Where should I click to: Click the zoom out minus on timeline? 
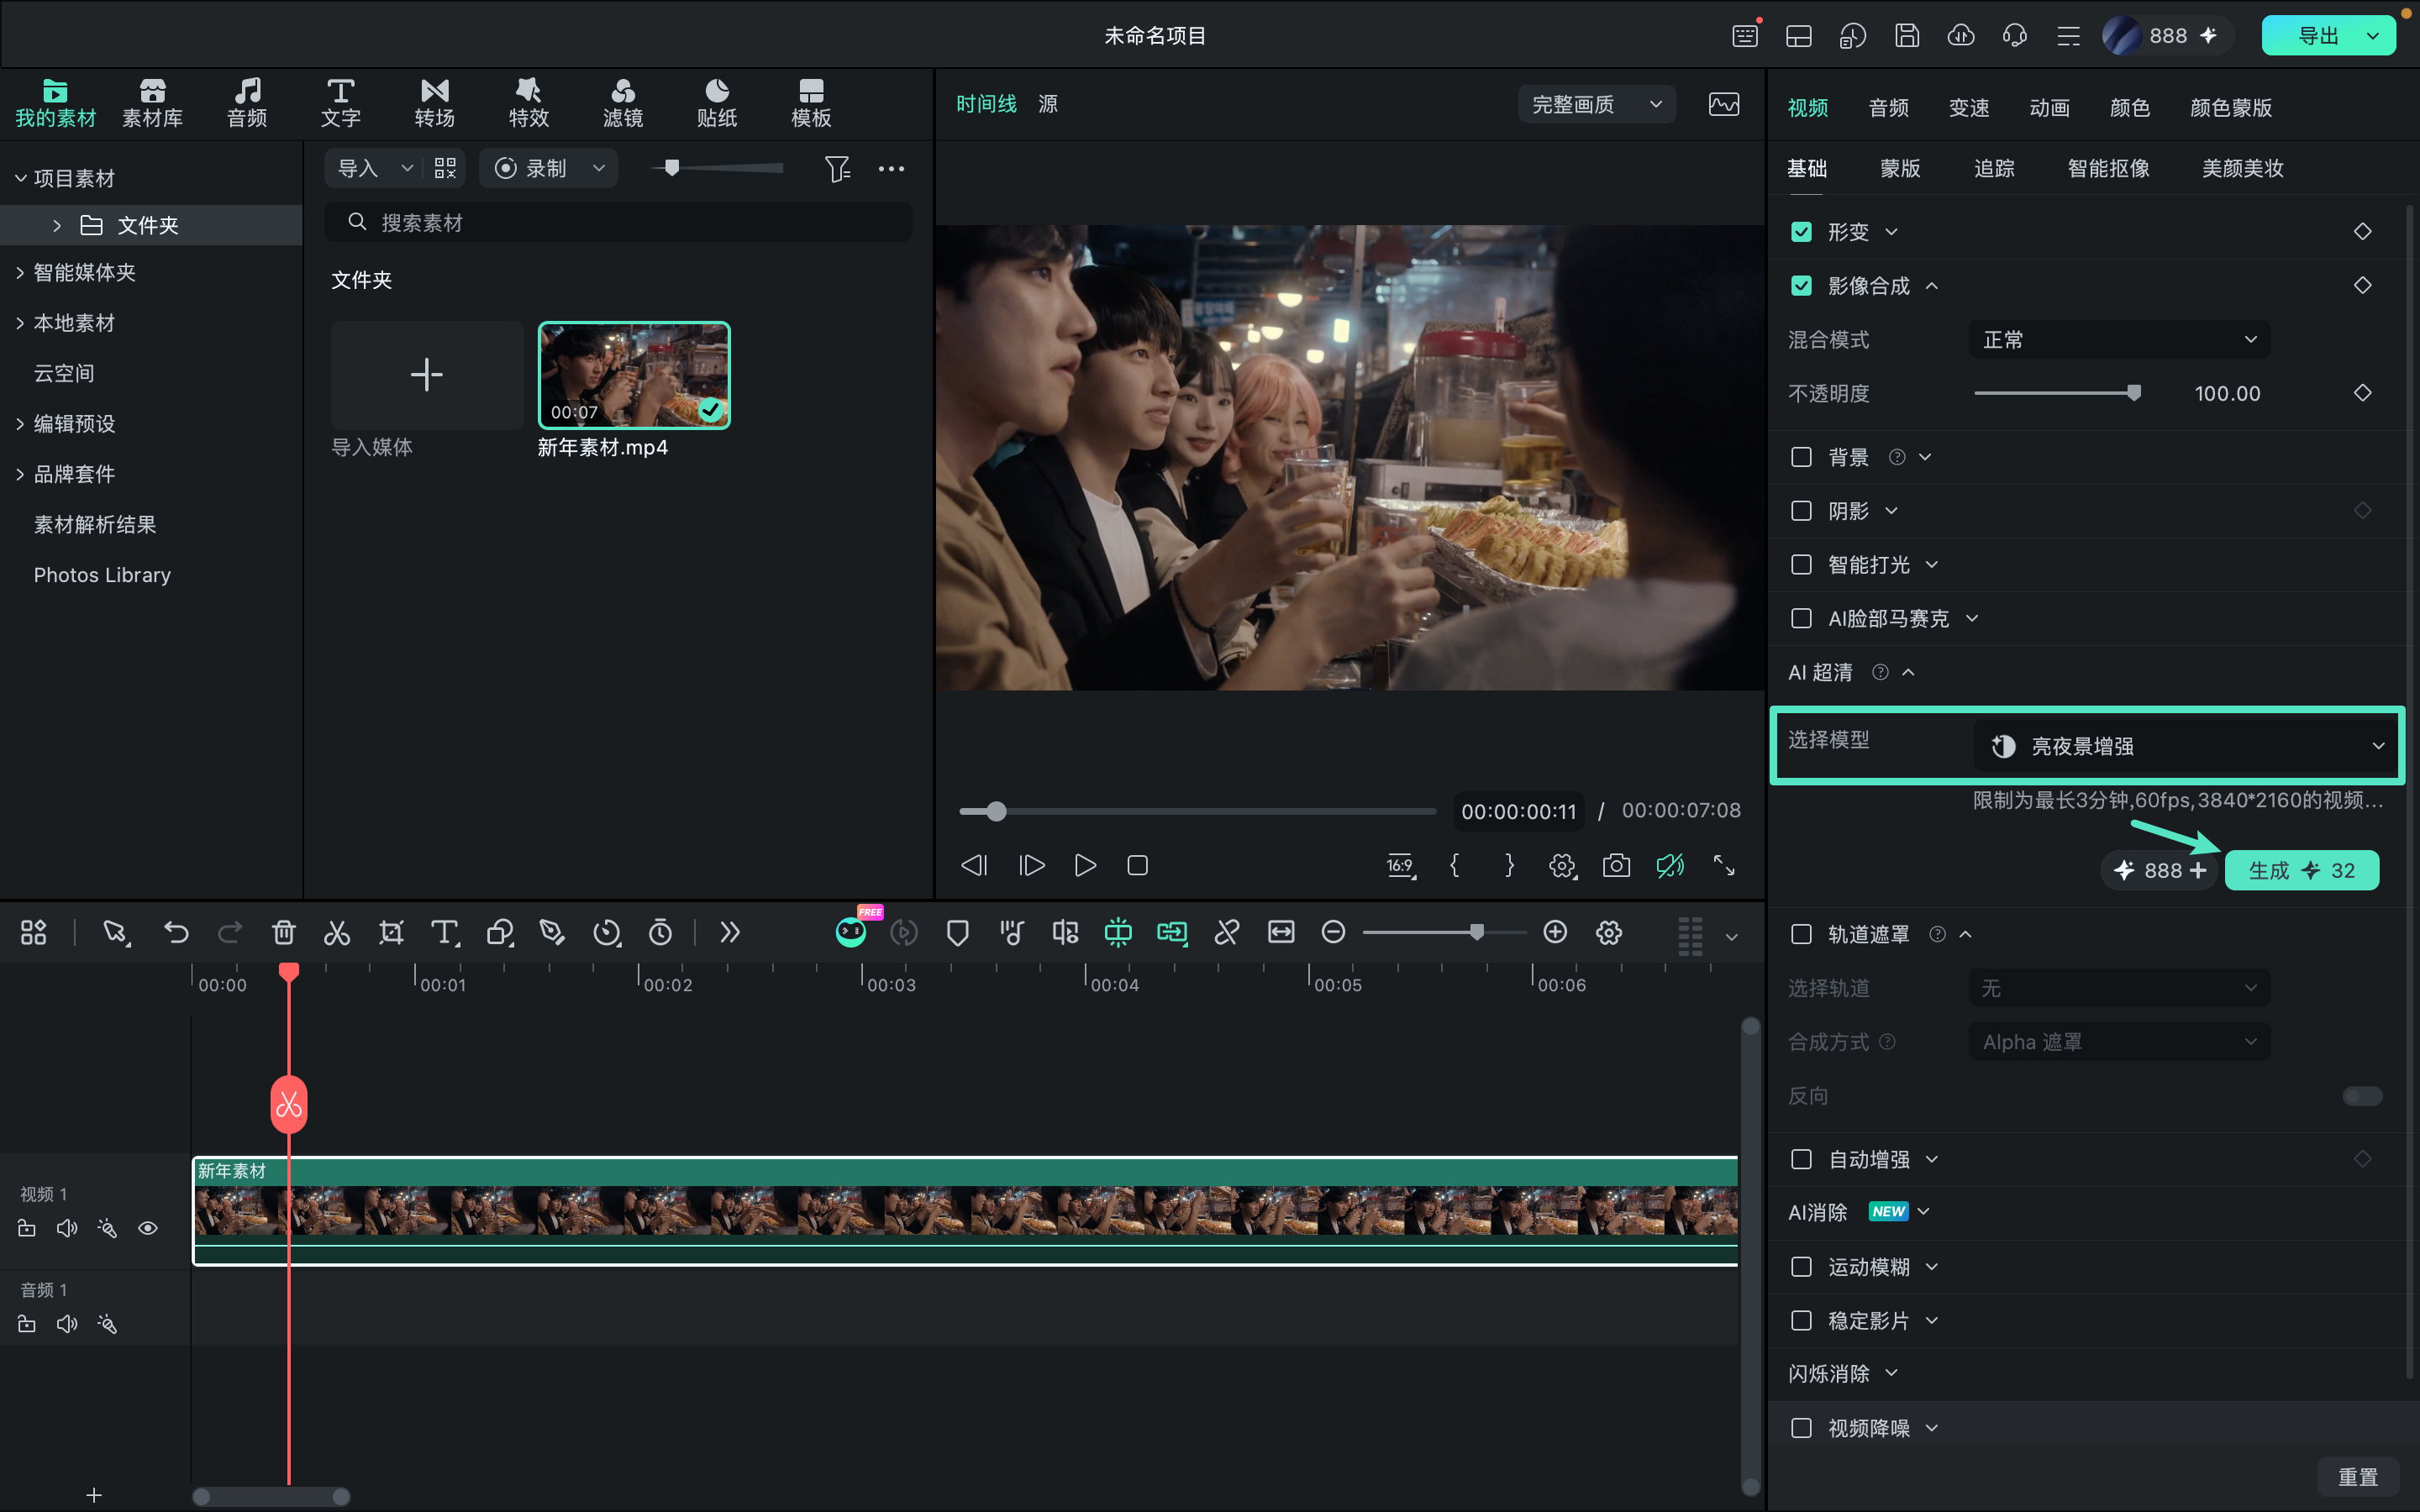(1333, 932)
